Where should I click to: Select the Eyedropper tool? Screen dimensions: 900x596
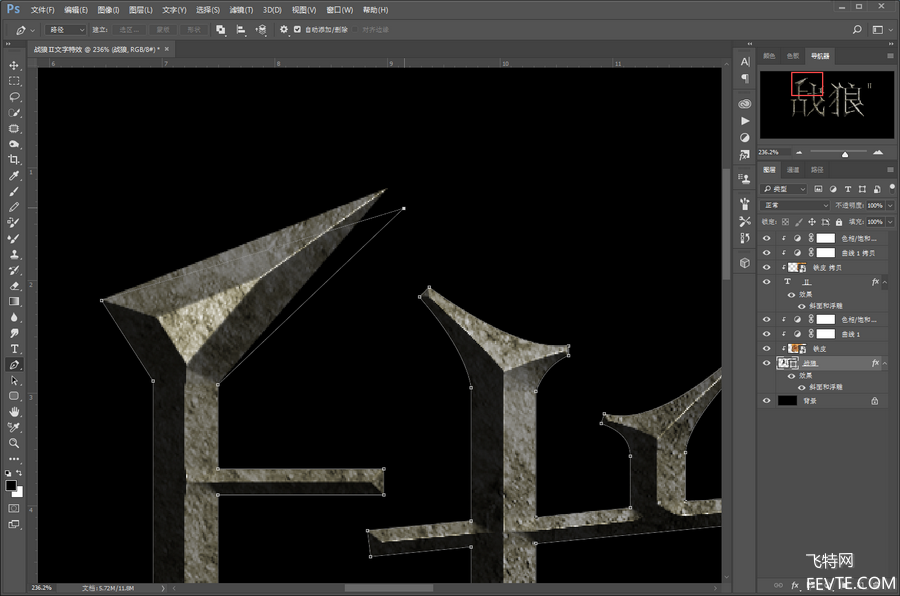pos(14,176)
